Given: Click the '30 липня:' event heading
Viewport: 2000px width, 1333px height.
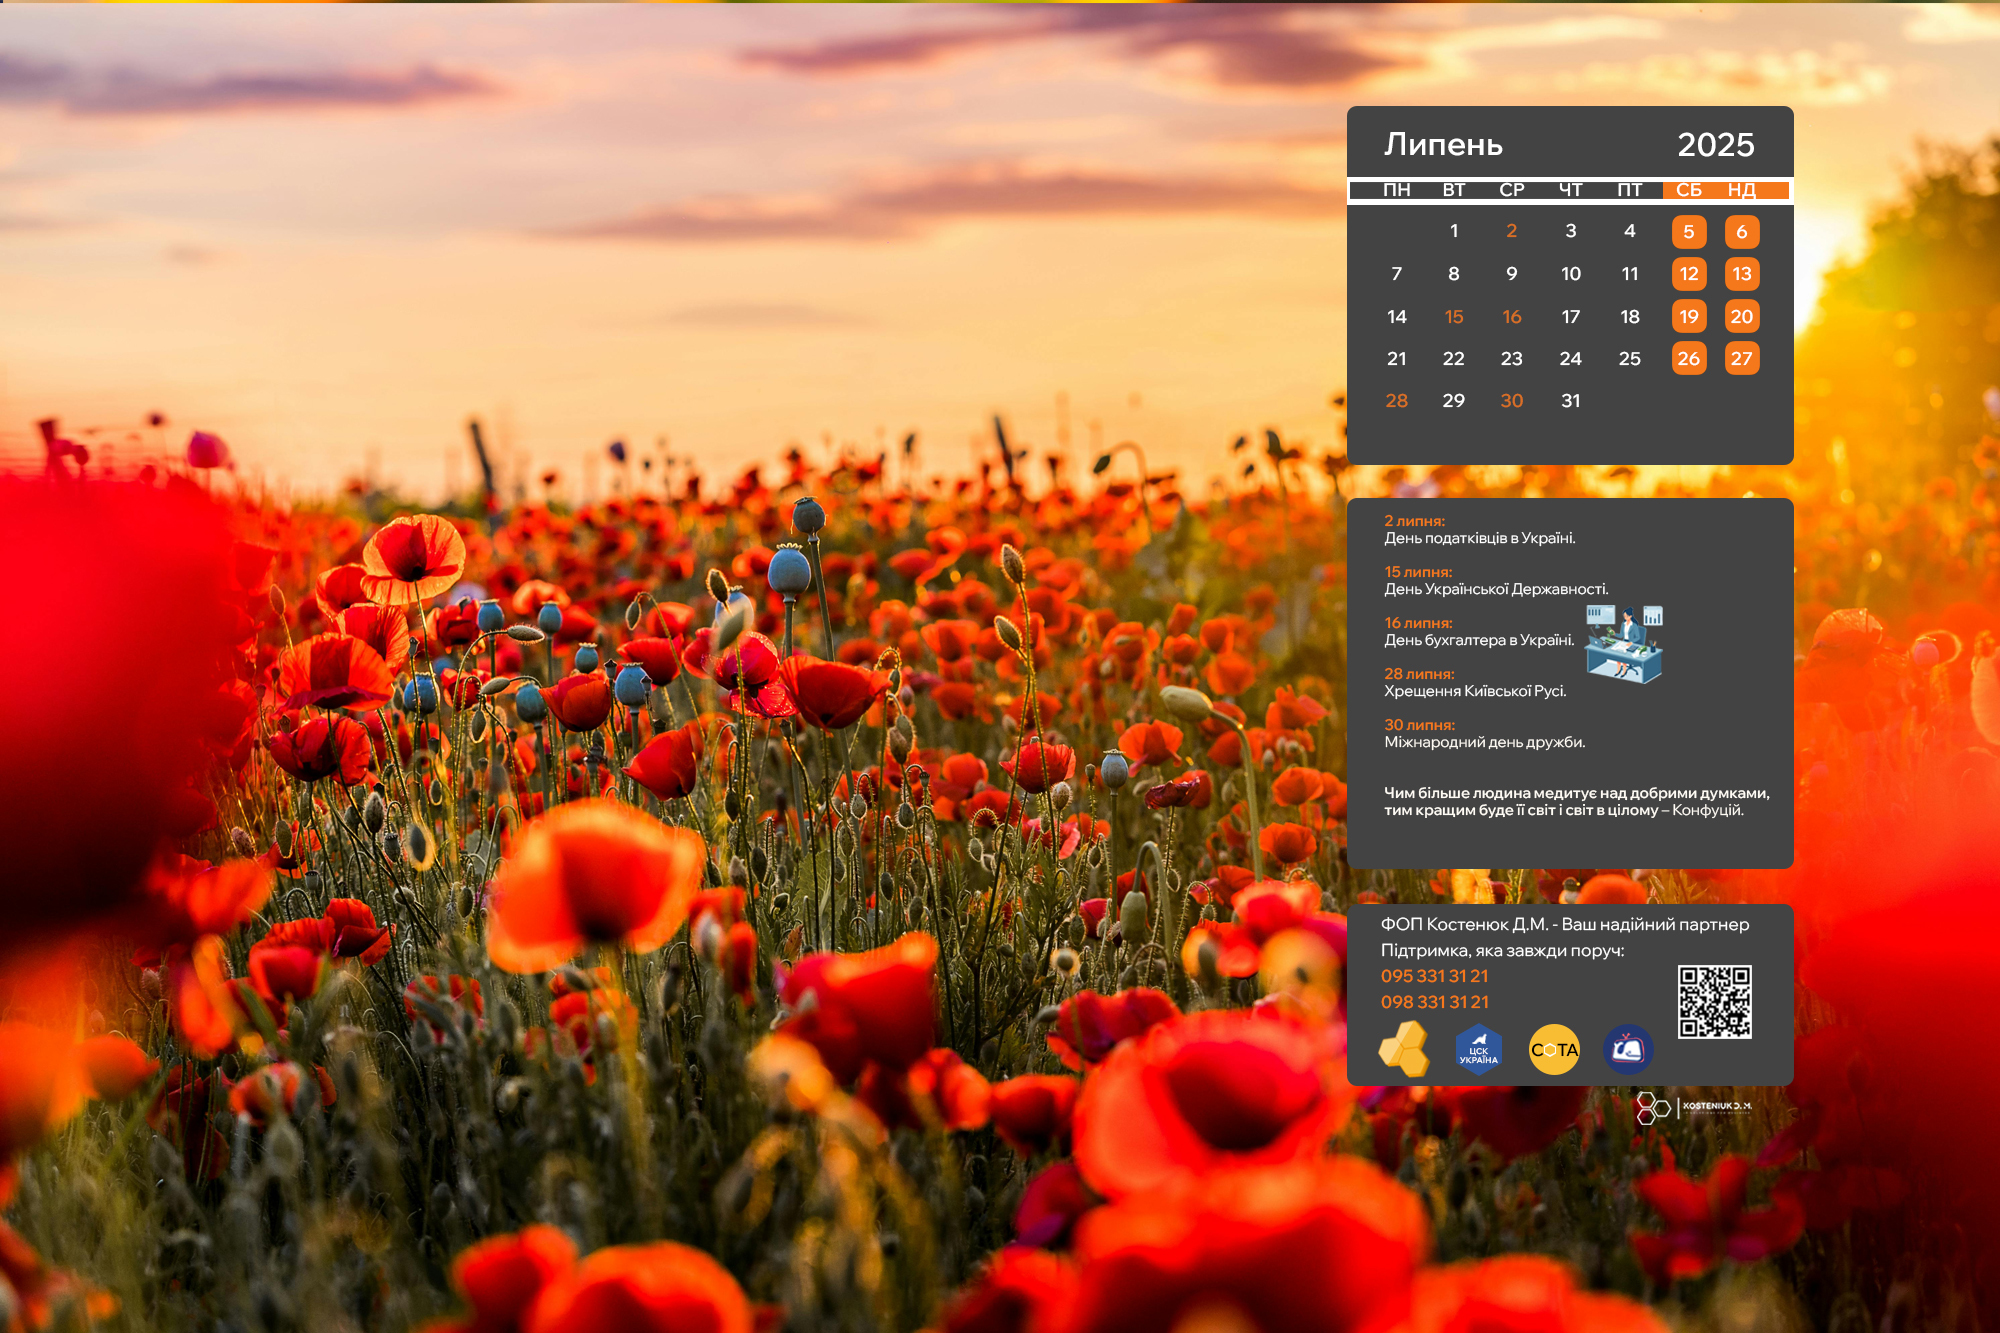Looking at the screenshot, I should click(1419, 725).
